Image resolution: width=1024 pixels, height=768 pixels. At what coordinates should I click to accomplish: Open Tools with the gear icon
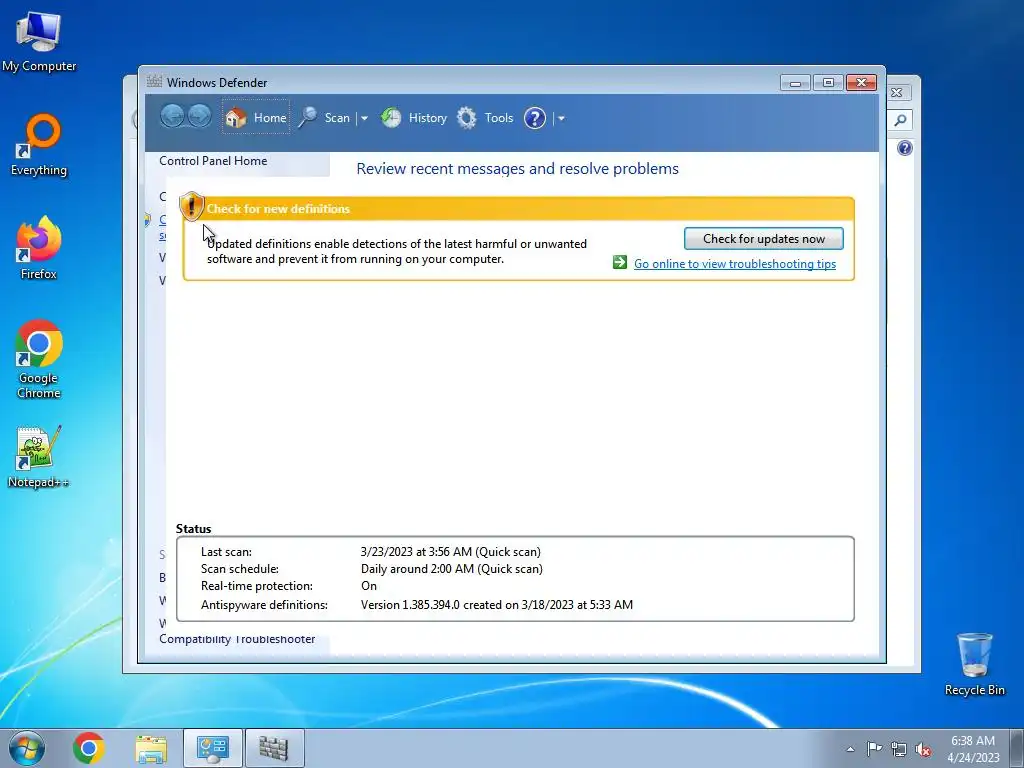point(485,118)
